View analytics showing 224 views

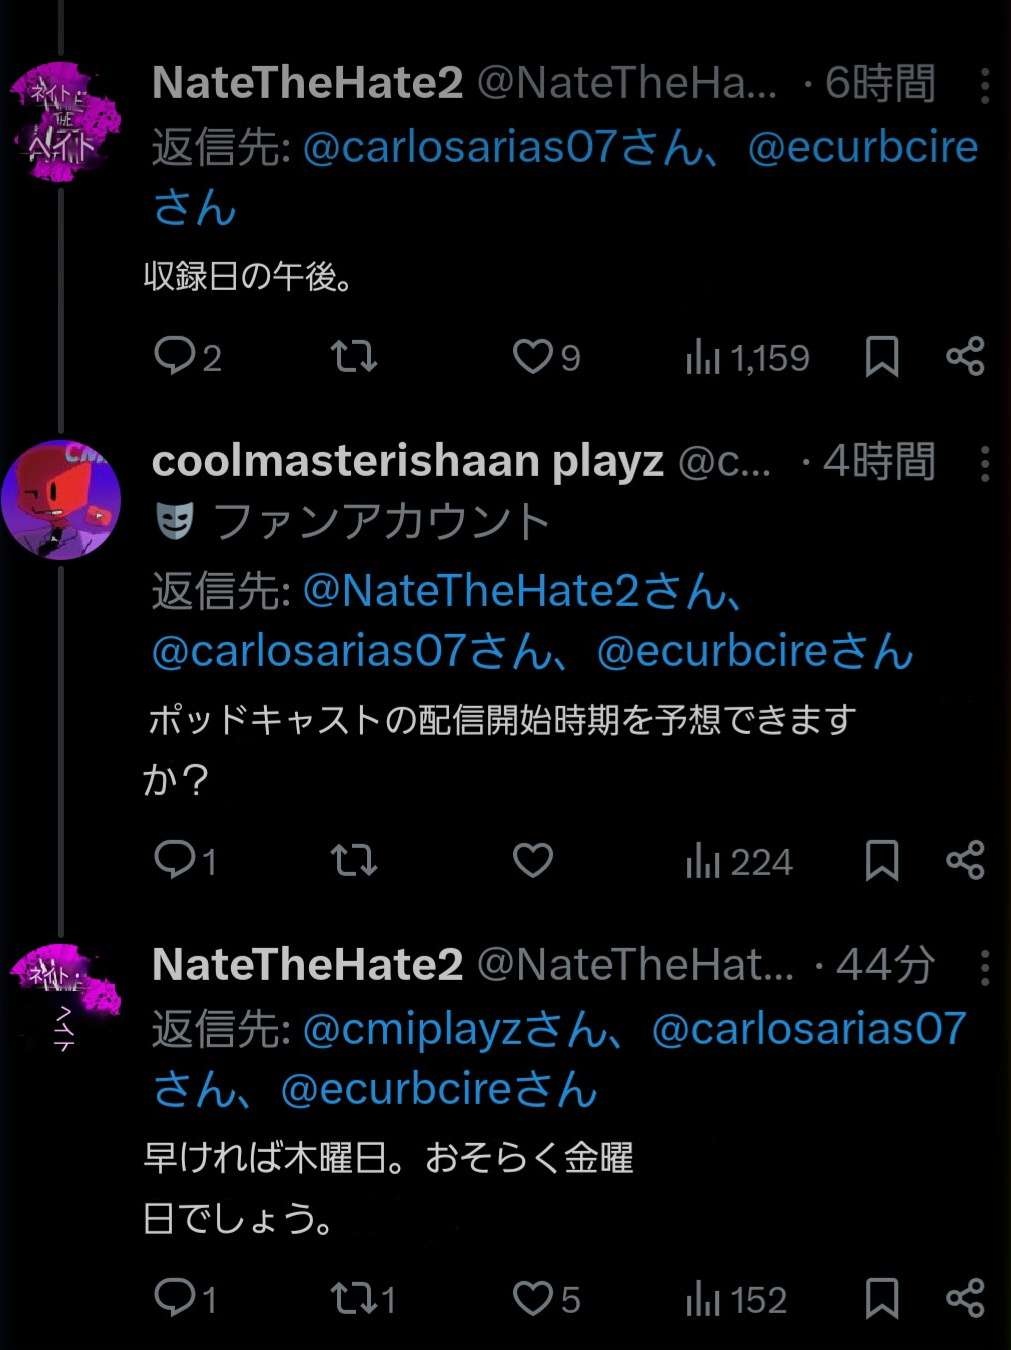point(739,860)
